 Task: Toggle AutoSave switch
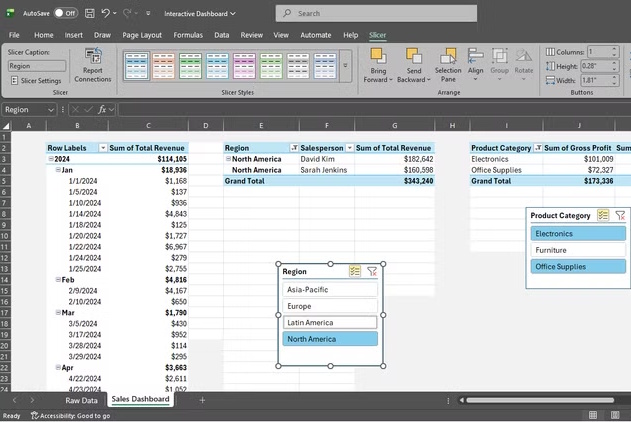pos(66,13)
